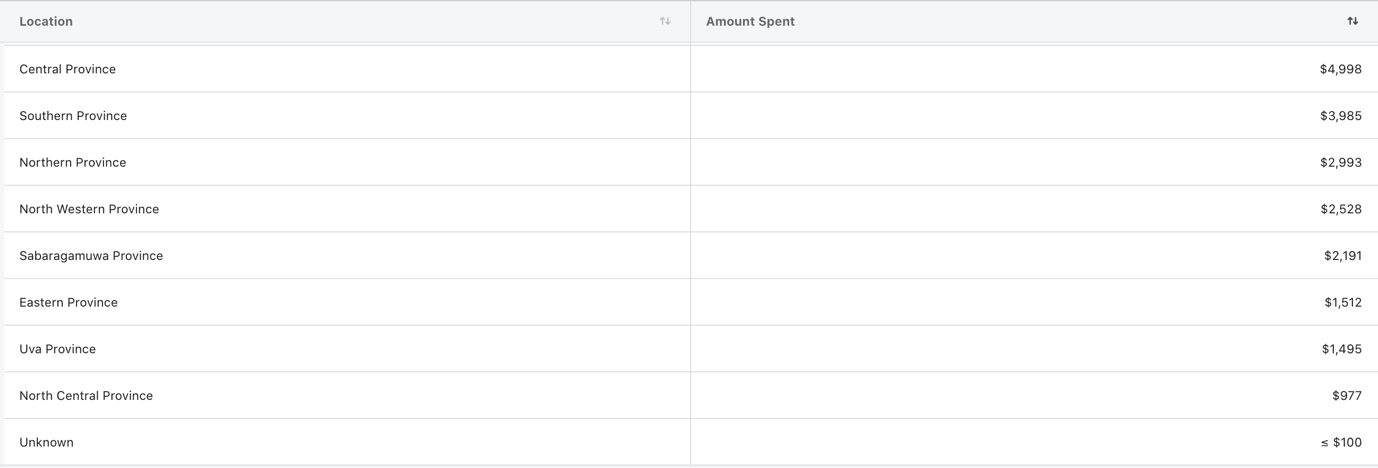Select the Sabaragamuwa Province row
The width and height of the screenshot is (1378, 468).
coord(691,256)
